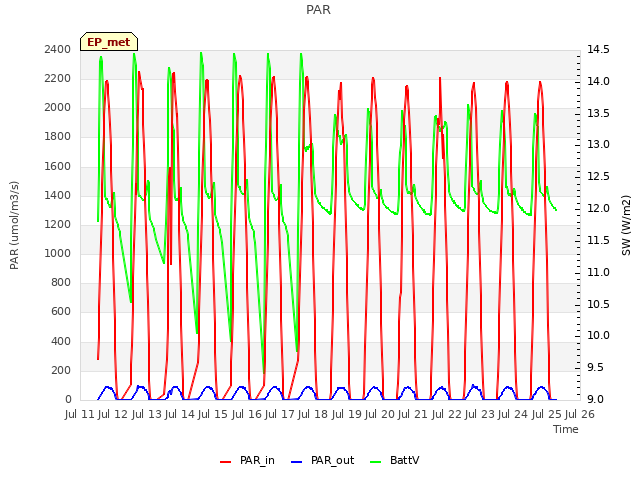Click the green BattV legend swatch

coord(376,462)
